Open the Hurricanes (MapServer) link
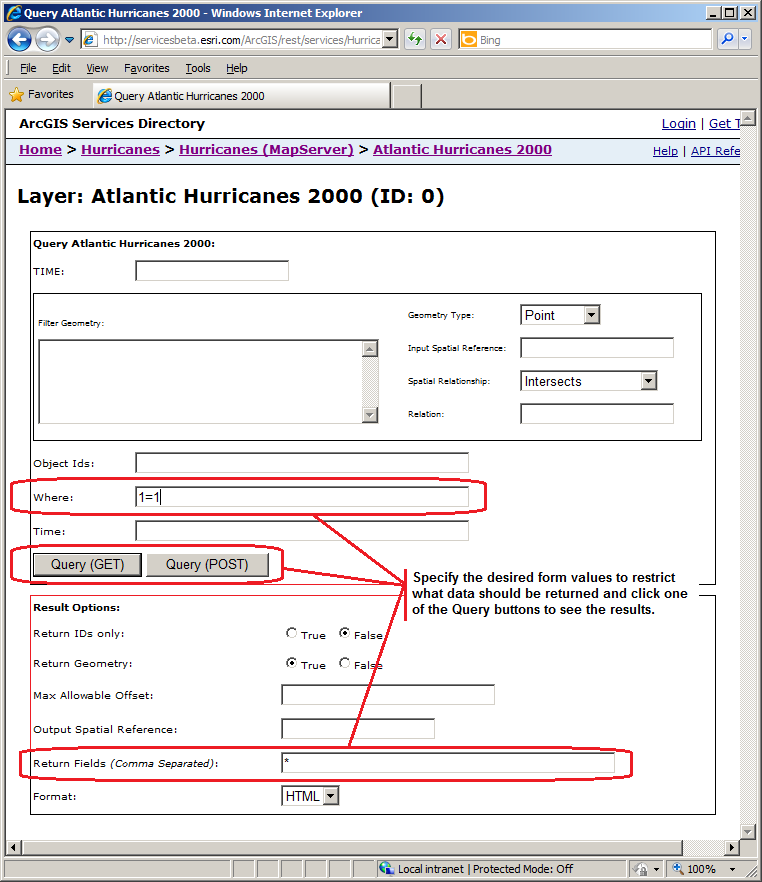 click(x=267, y=150)
